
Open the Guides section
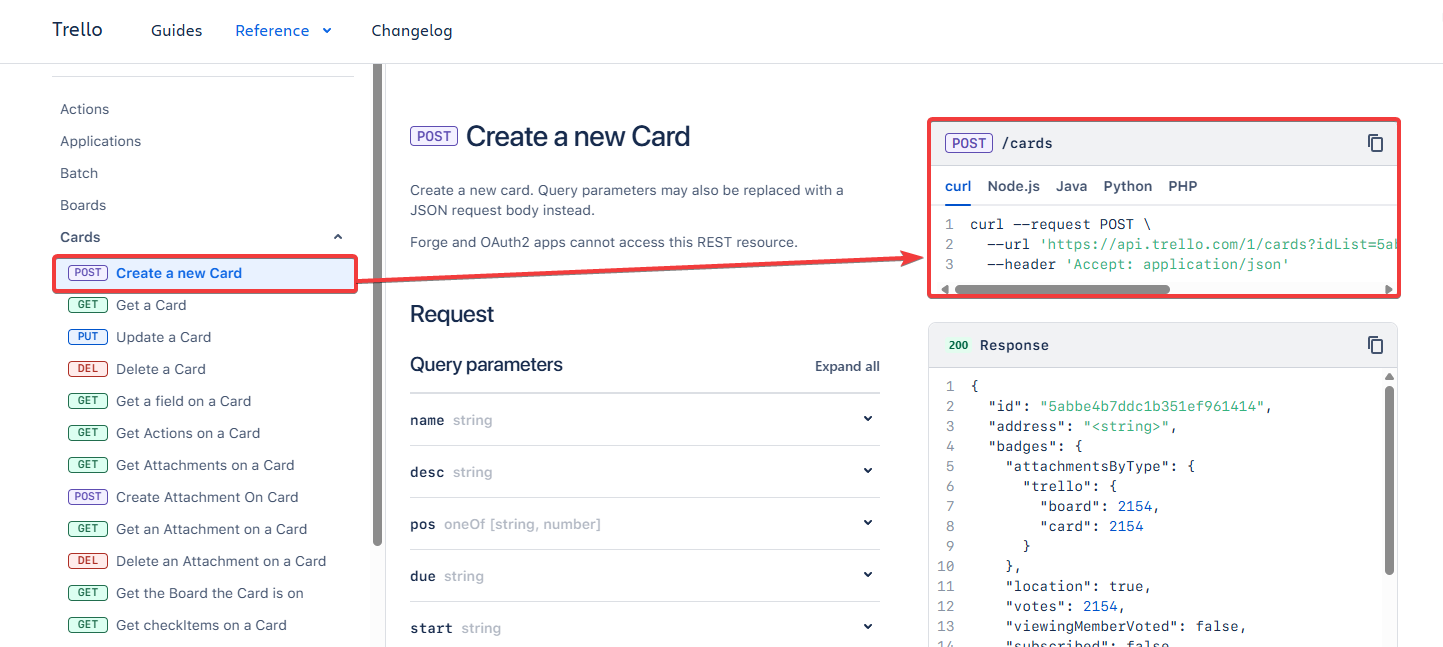click(x=176, y=30)
